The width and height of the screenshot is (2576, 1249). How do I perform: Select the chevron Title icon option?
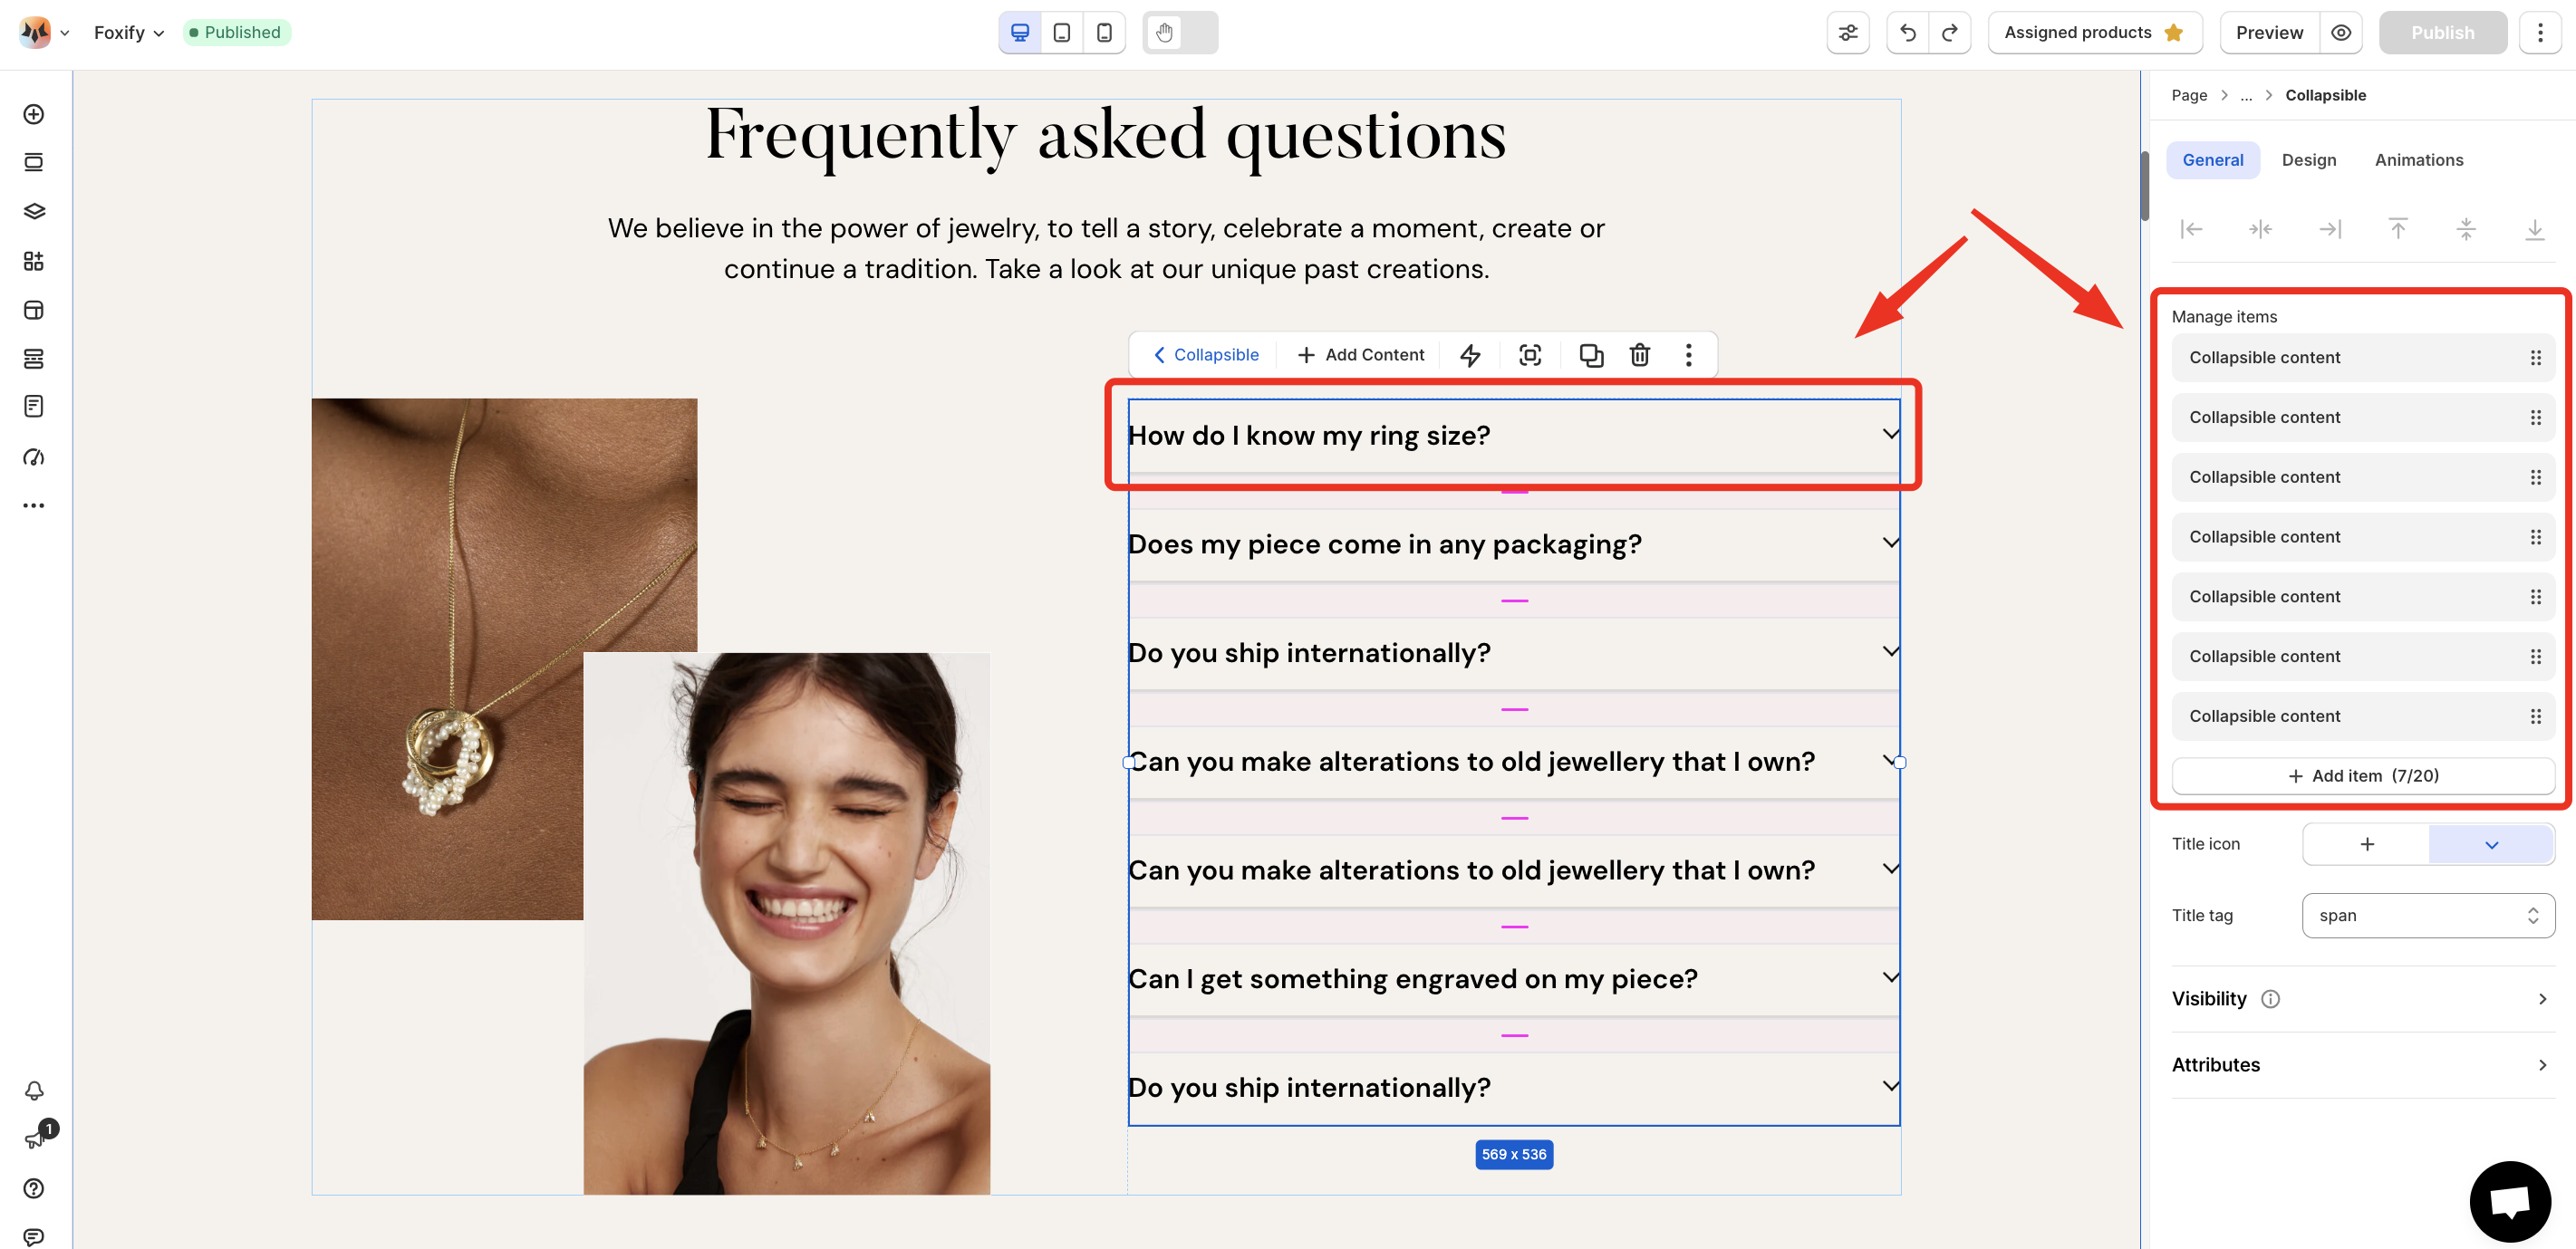2491,845
